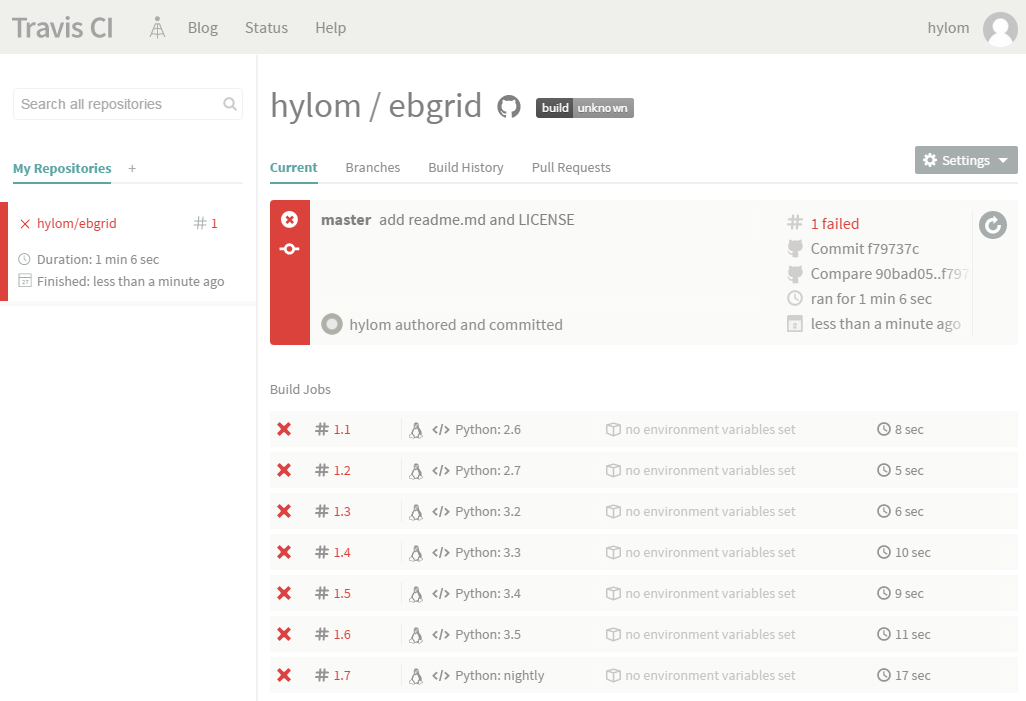Switch to the Build History tab

pos(466,168)
